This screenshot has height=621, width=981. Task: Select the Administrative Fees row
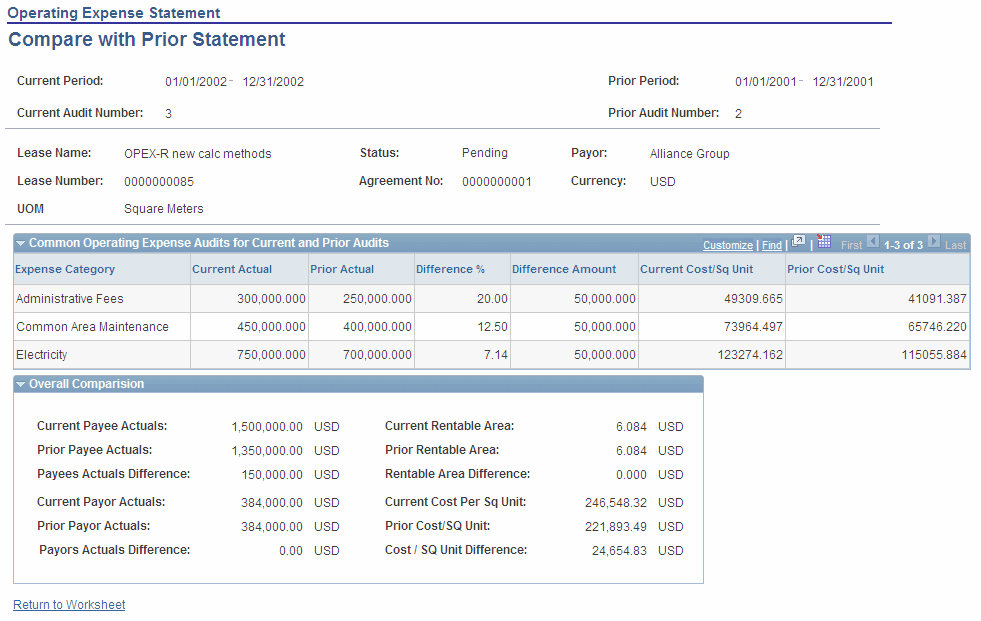(70, 299)
